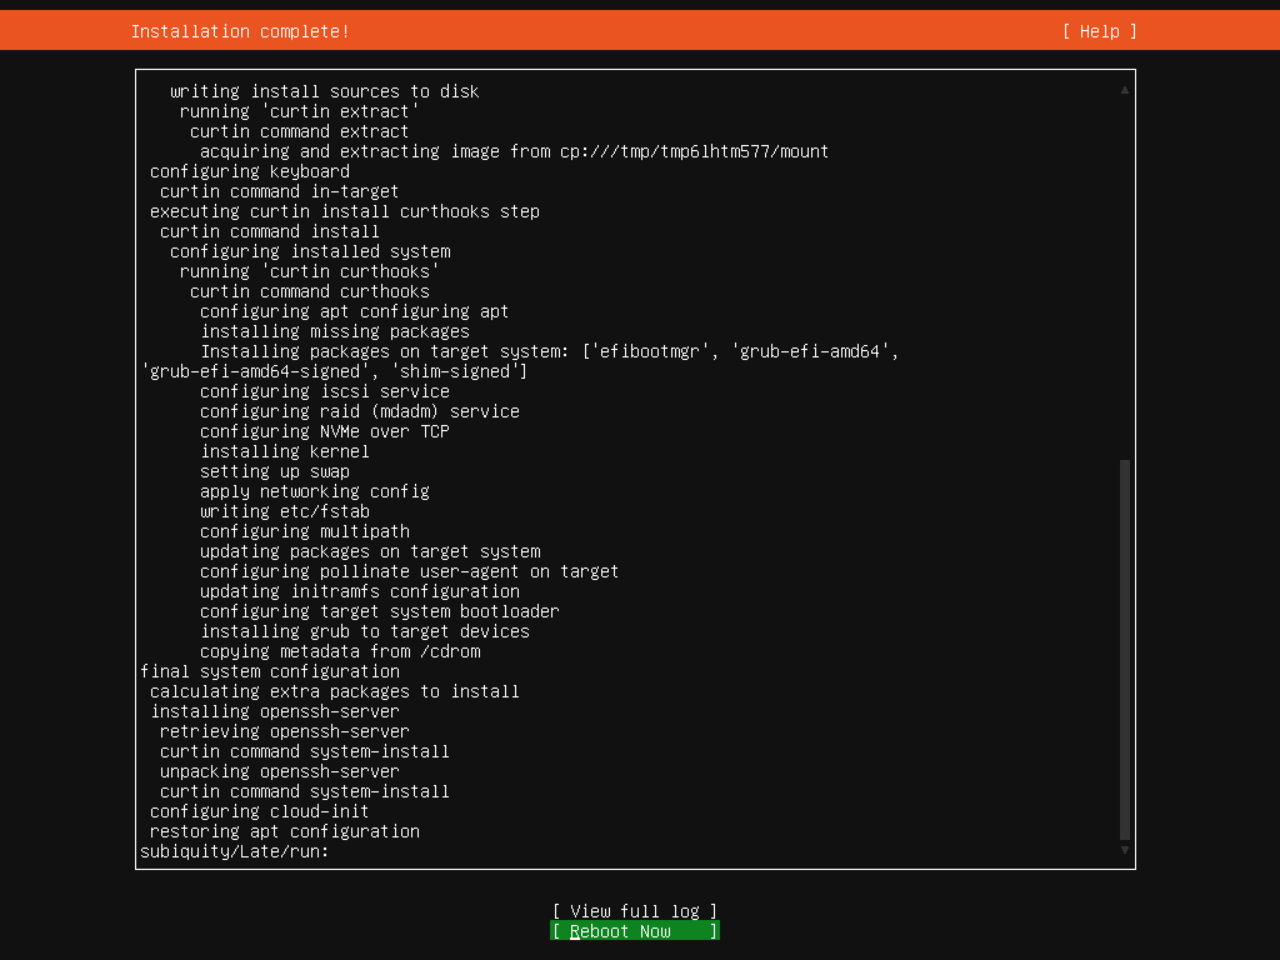Select 'curtin command in-target' log line
1280x960 pixels.
coord(280,191)
